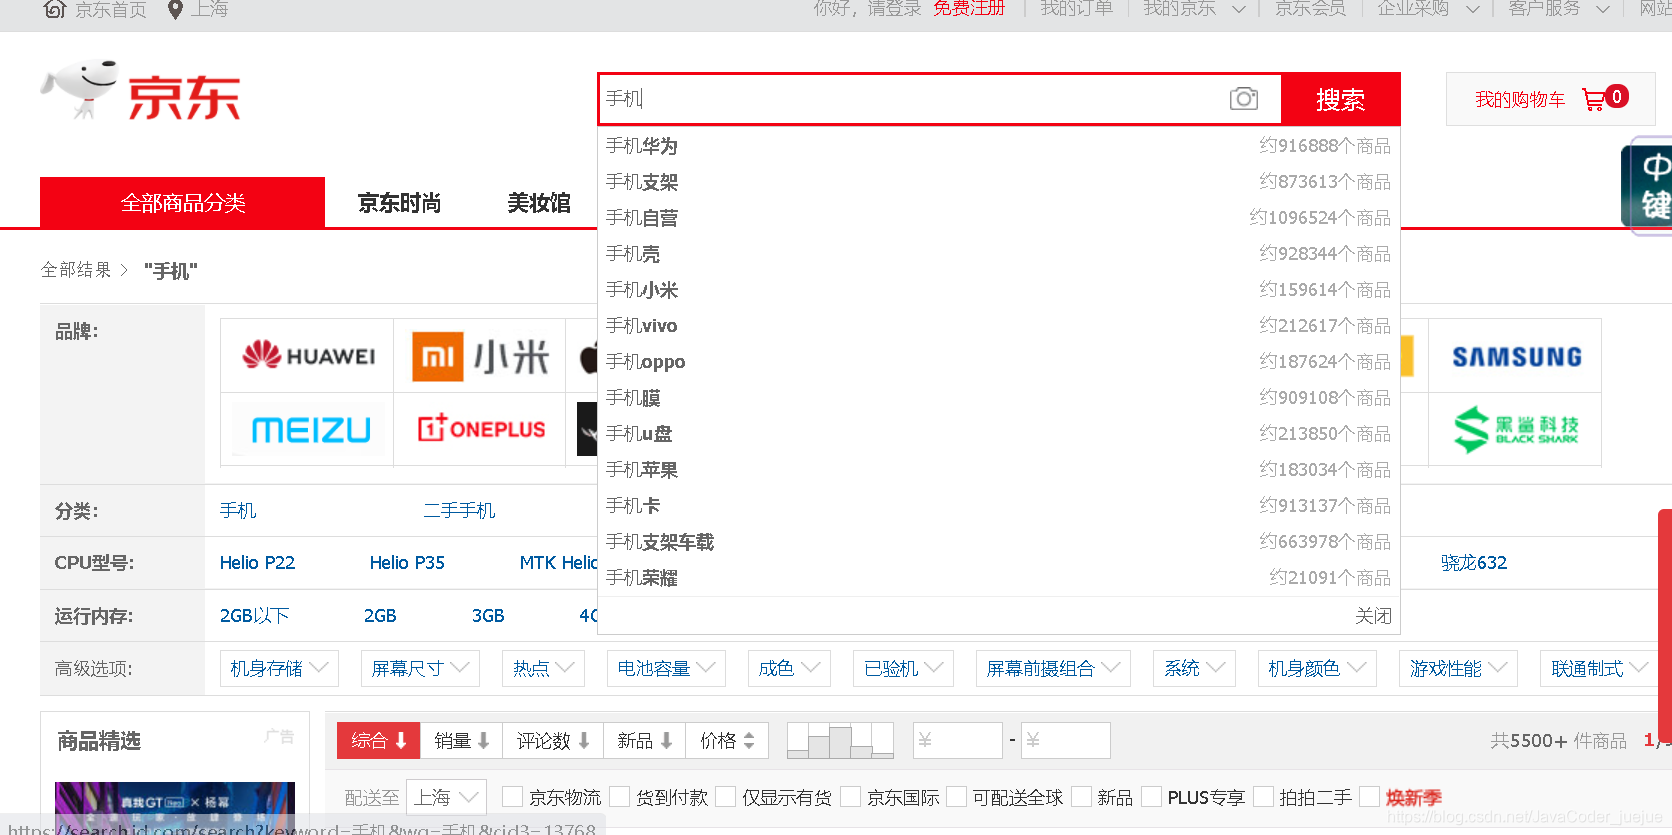Select the SAMSUNG brand logo
The image size is (1672, 835).
pyautogui.click(x=1516, y=357)
